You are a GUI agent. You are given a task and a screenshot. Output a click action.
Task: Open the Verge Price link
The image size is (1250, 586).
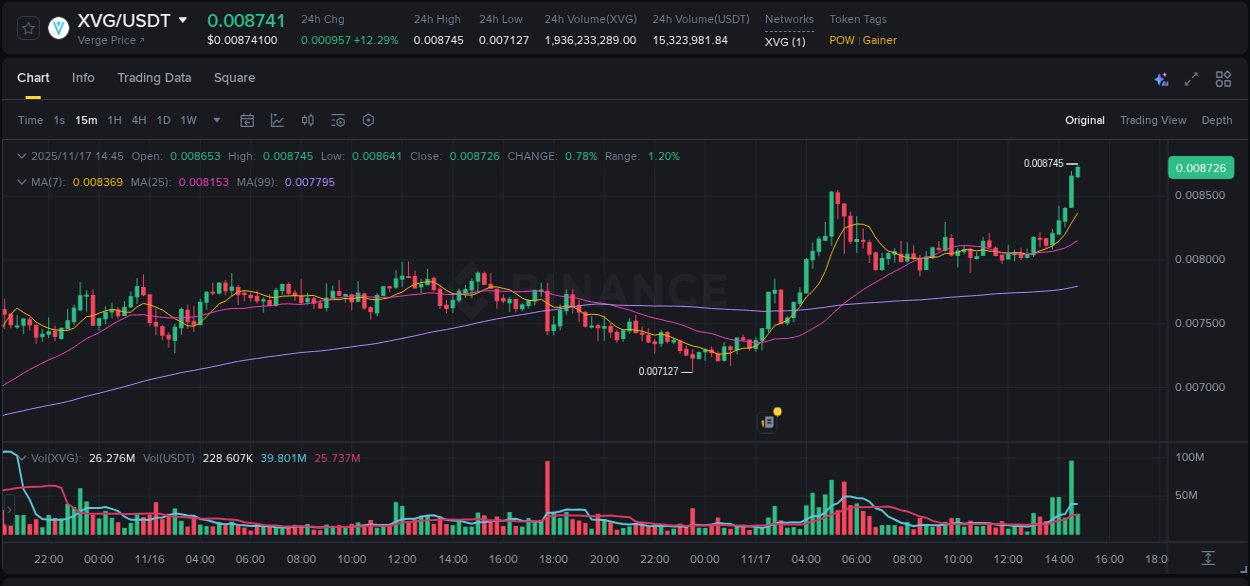110,40
